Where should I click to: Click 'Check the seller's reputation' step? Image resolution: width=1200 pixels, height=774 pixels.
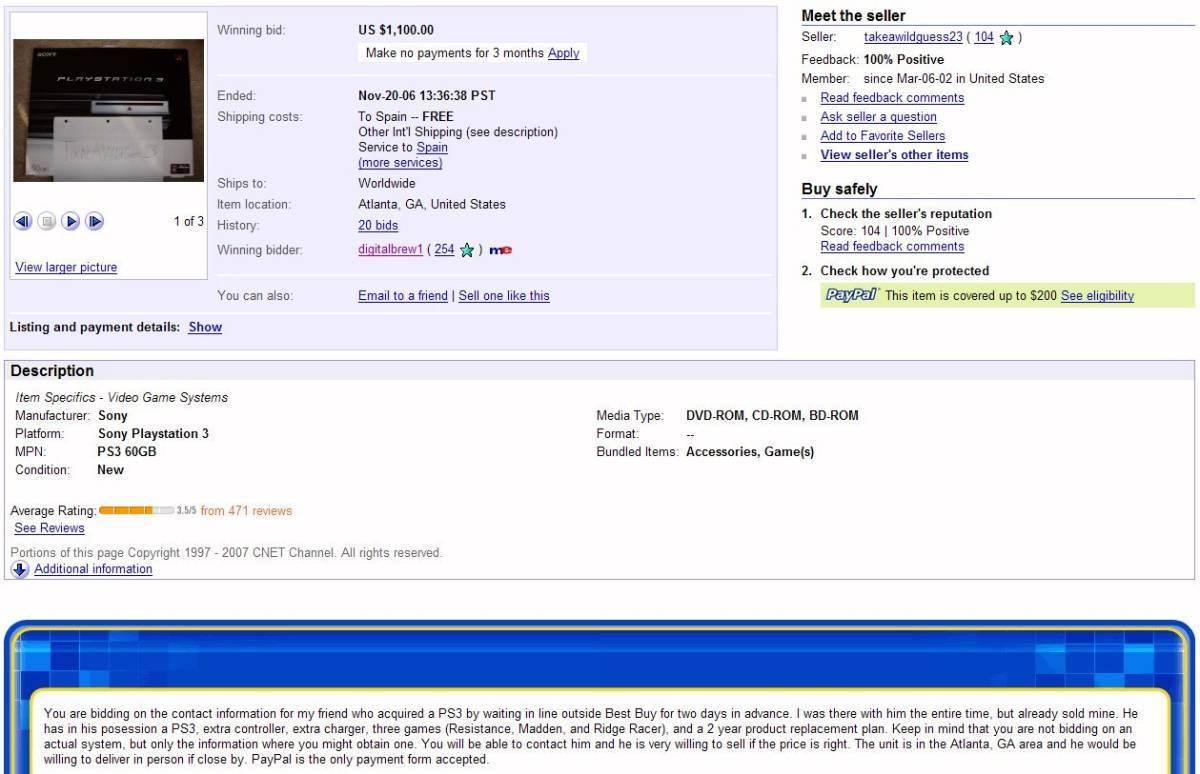[906, 214]
